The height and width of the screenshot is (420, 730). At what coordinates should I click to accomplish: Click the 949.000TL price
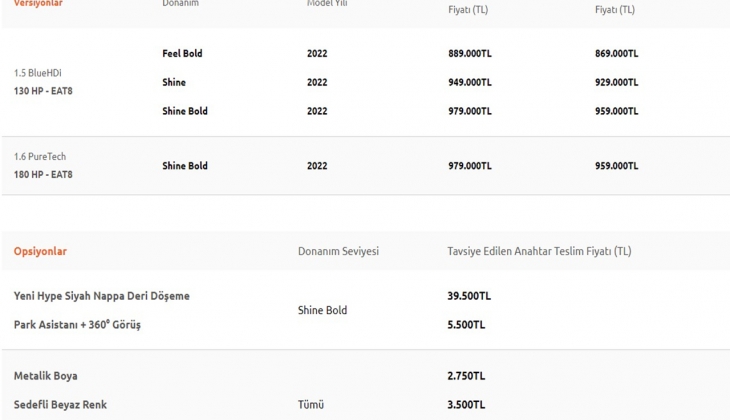470,82
